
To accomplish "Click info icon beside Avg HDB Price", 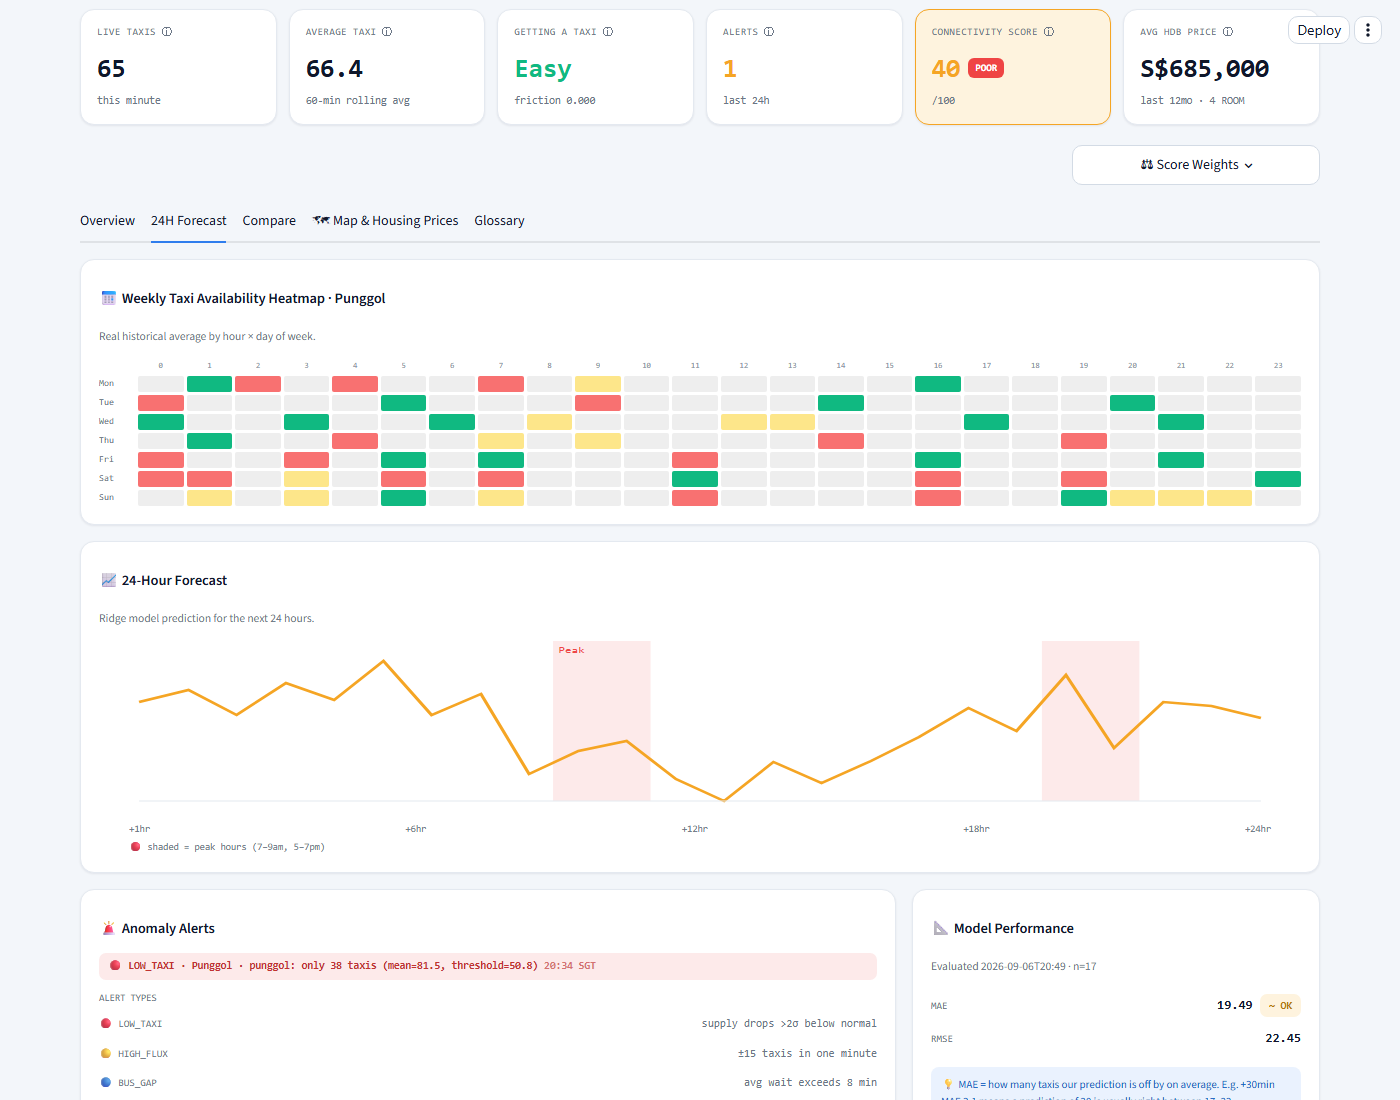I will [x=1228, y=32].
